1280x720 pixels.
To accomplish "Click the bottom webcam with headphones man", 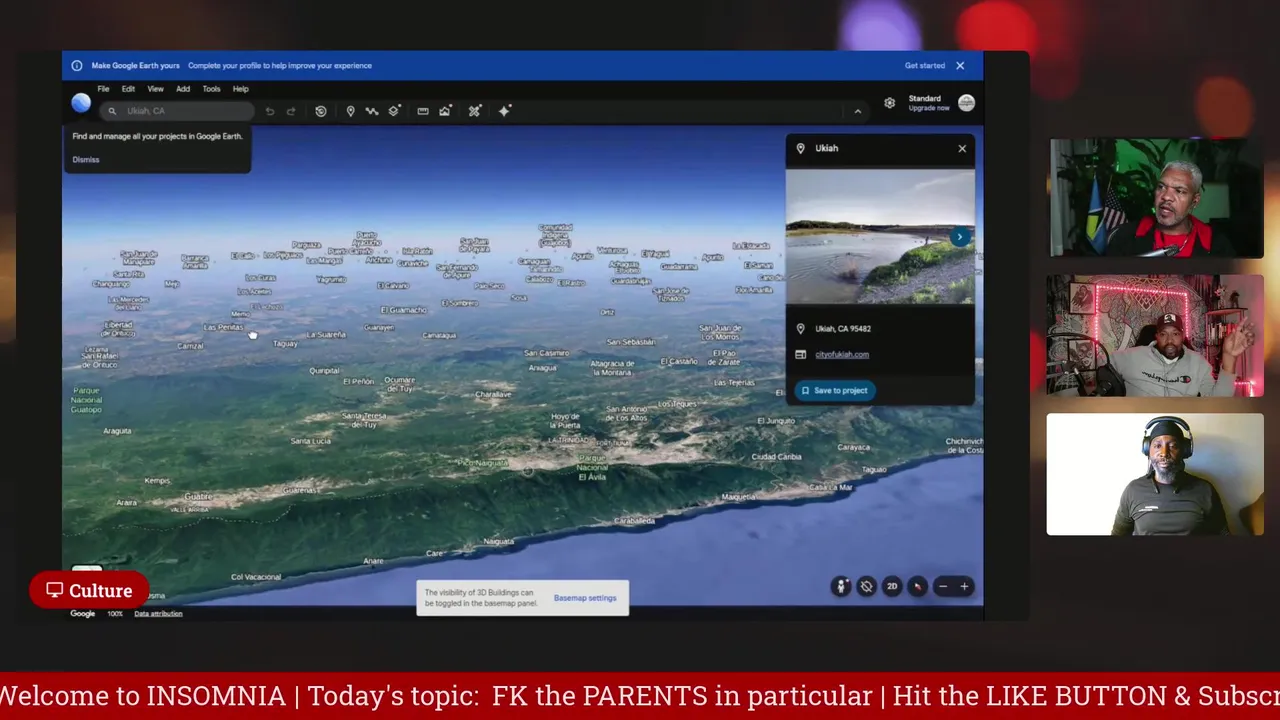I will pyautogui.click(x=1155, y=474).
